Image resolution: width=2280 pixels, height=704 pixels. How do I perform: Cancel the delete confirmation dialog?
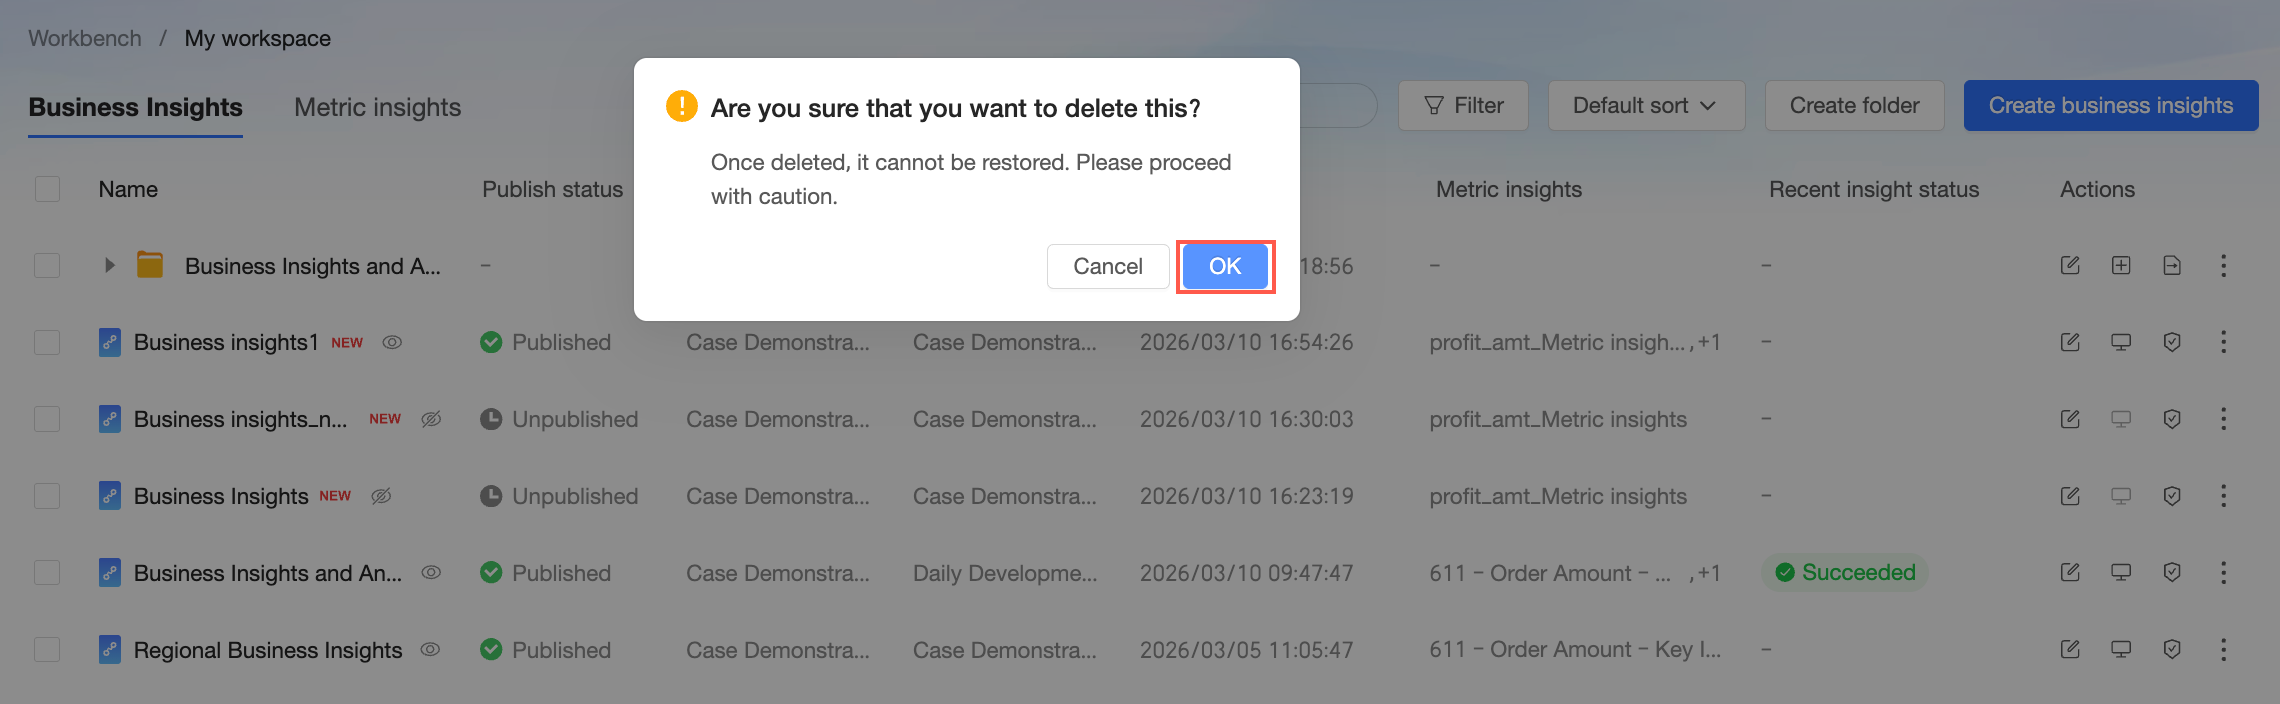(x=1107, y=266)
